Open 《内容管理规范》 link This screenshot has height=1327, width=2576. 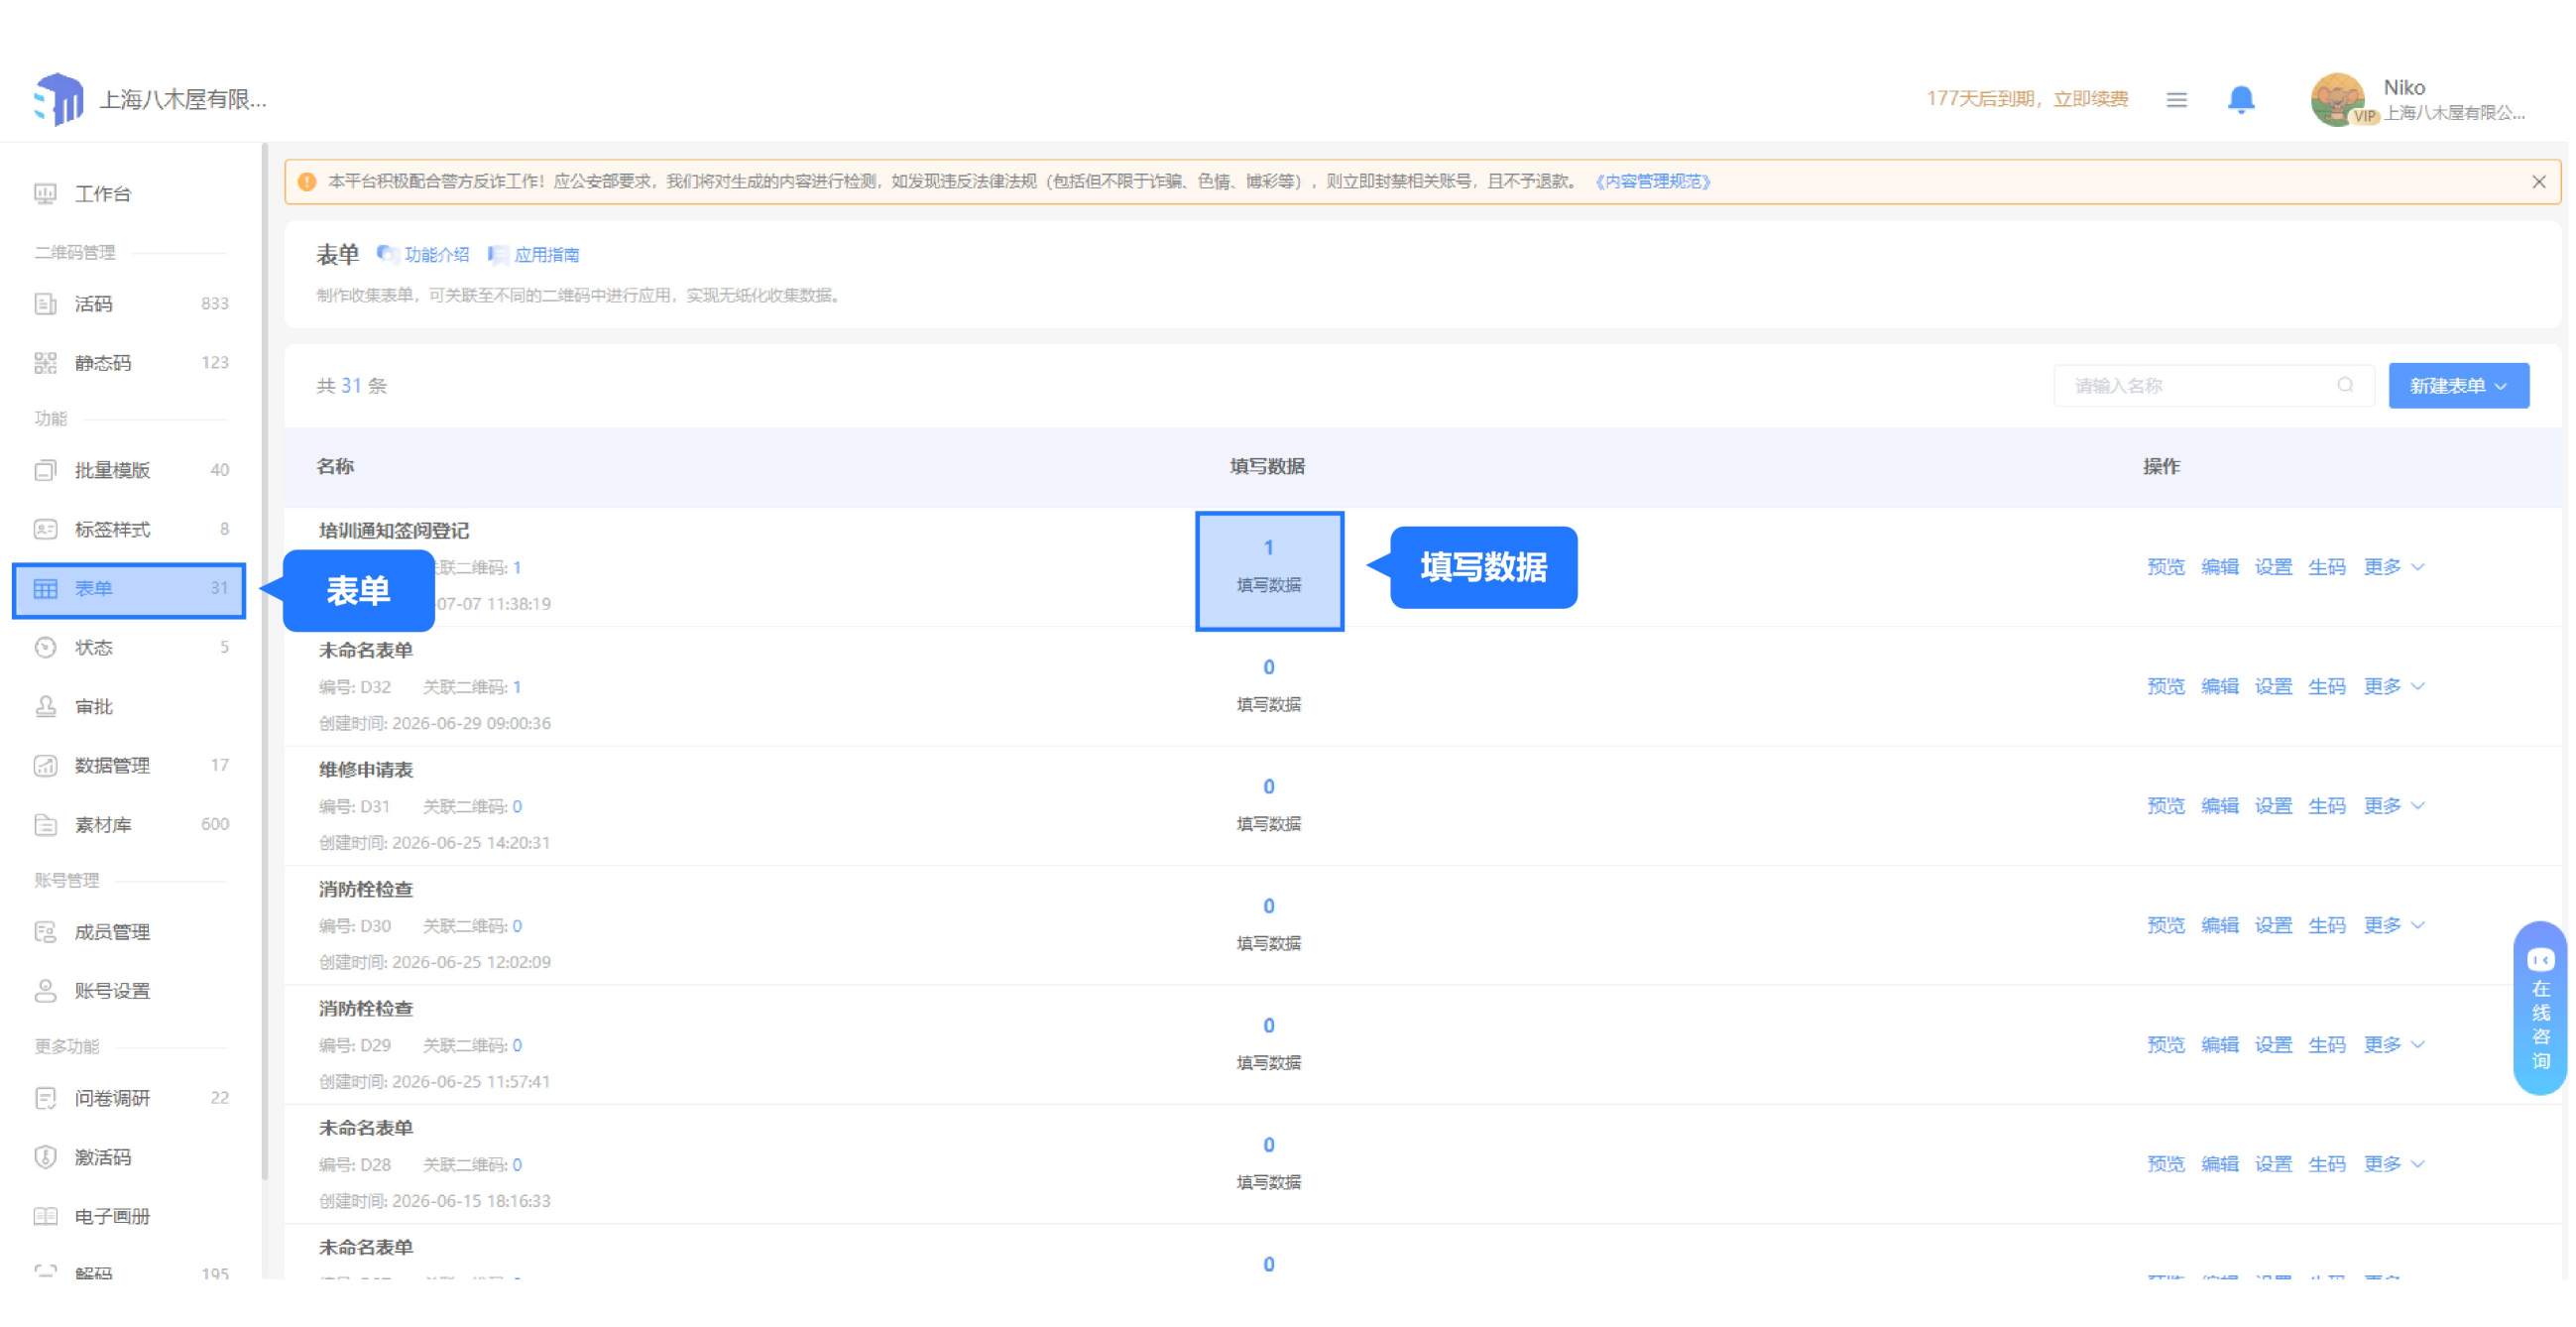[x=1653, y=182]
